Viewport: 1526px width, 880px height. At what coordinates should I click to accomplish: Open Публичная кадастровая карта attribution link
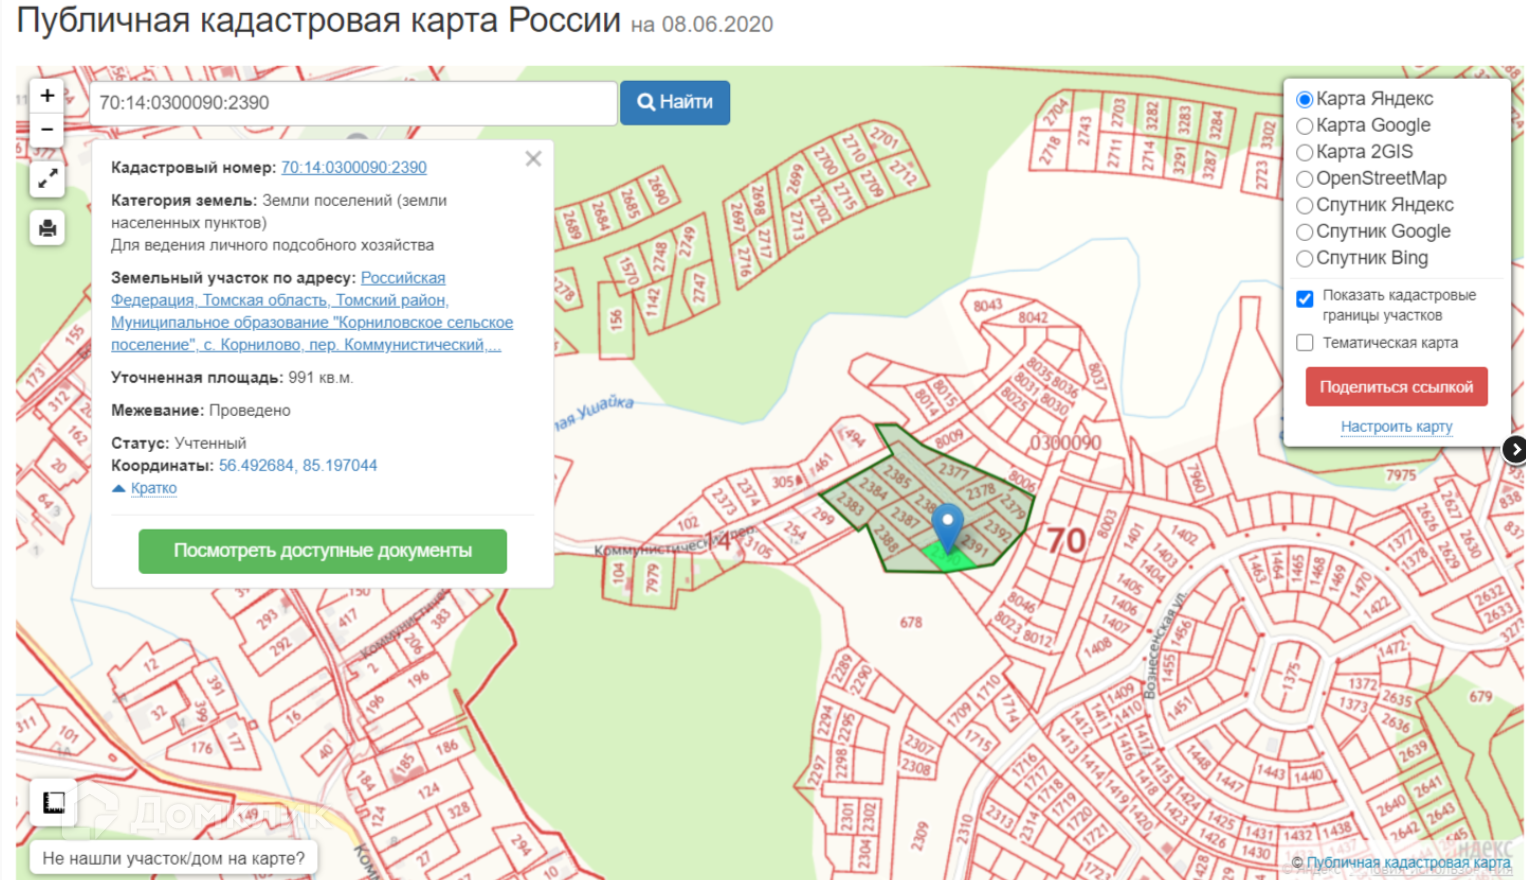pos(1408,862)
